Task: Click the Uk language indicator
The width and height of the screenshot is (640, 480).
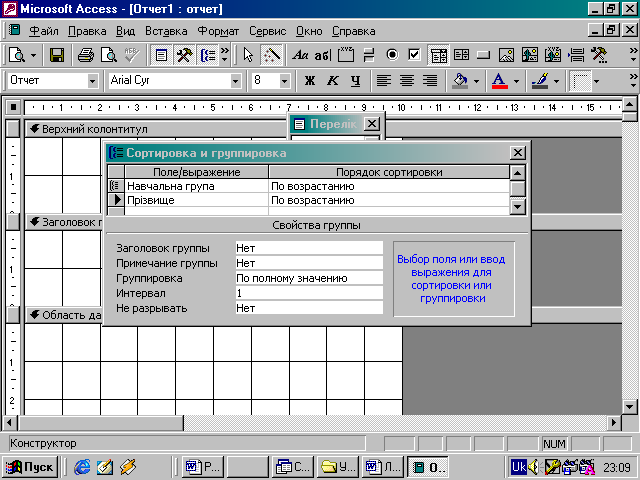Action: (x=519, y=466)
